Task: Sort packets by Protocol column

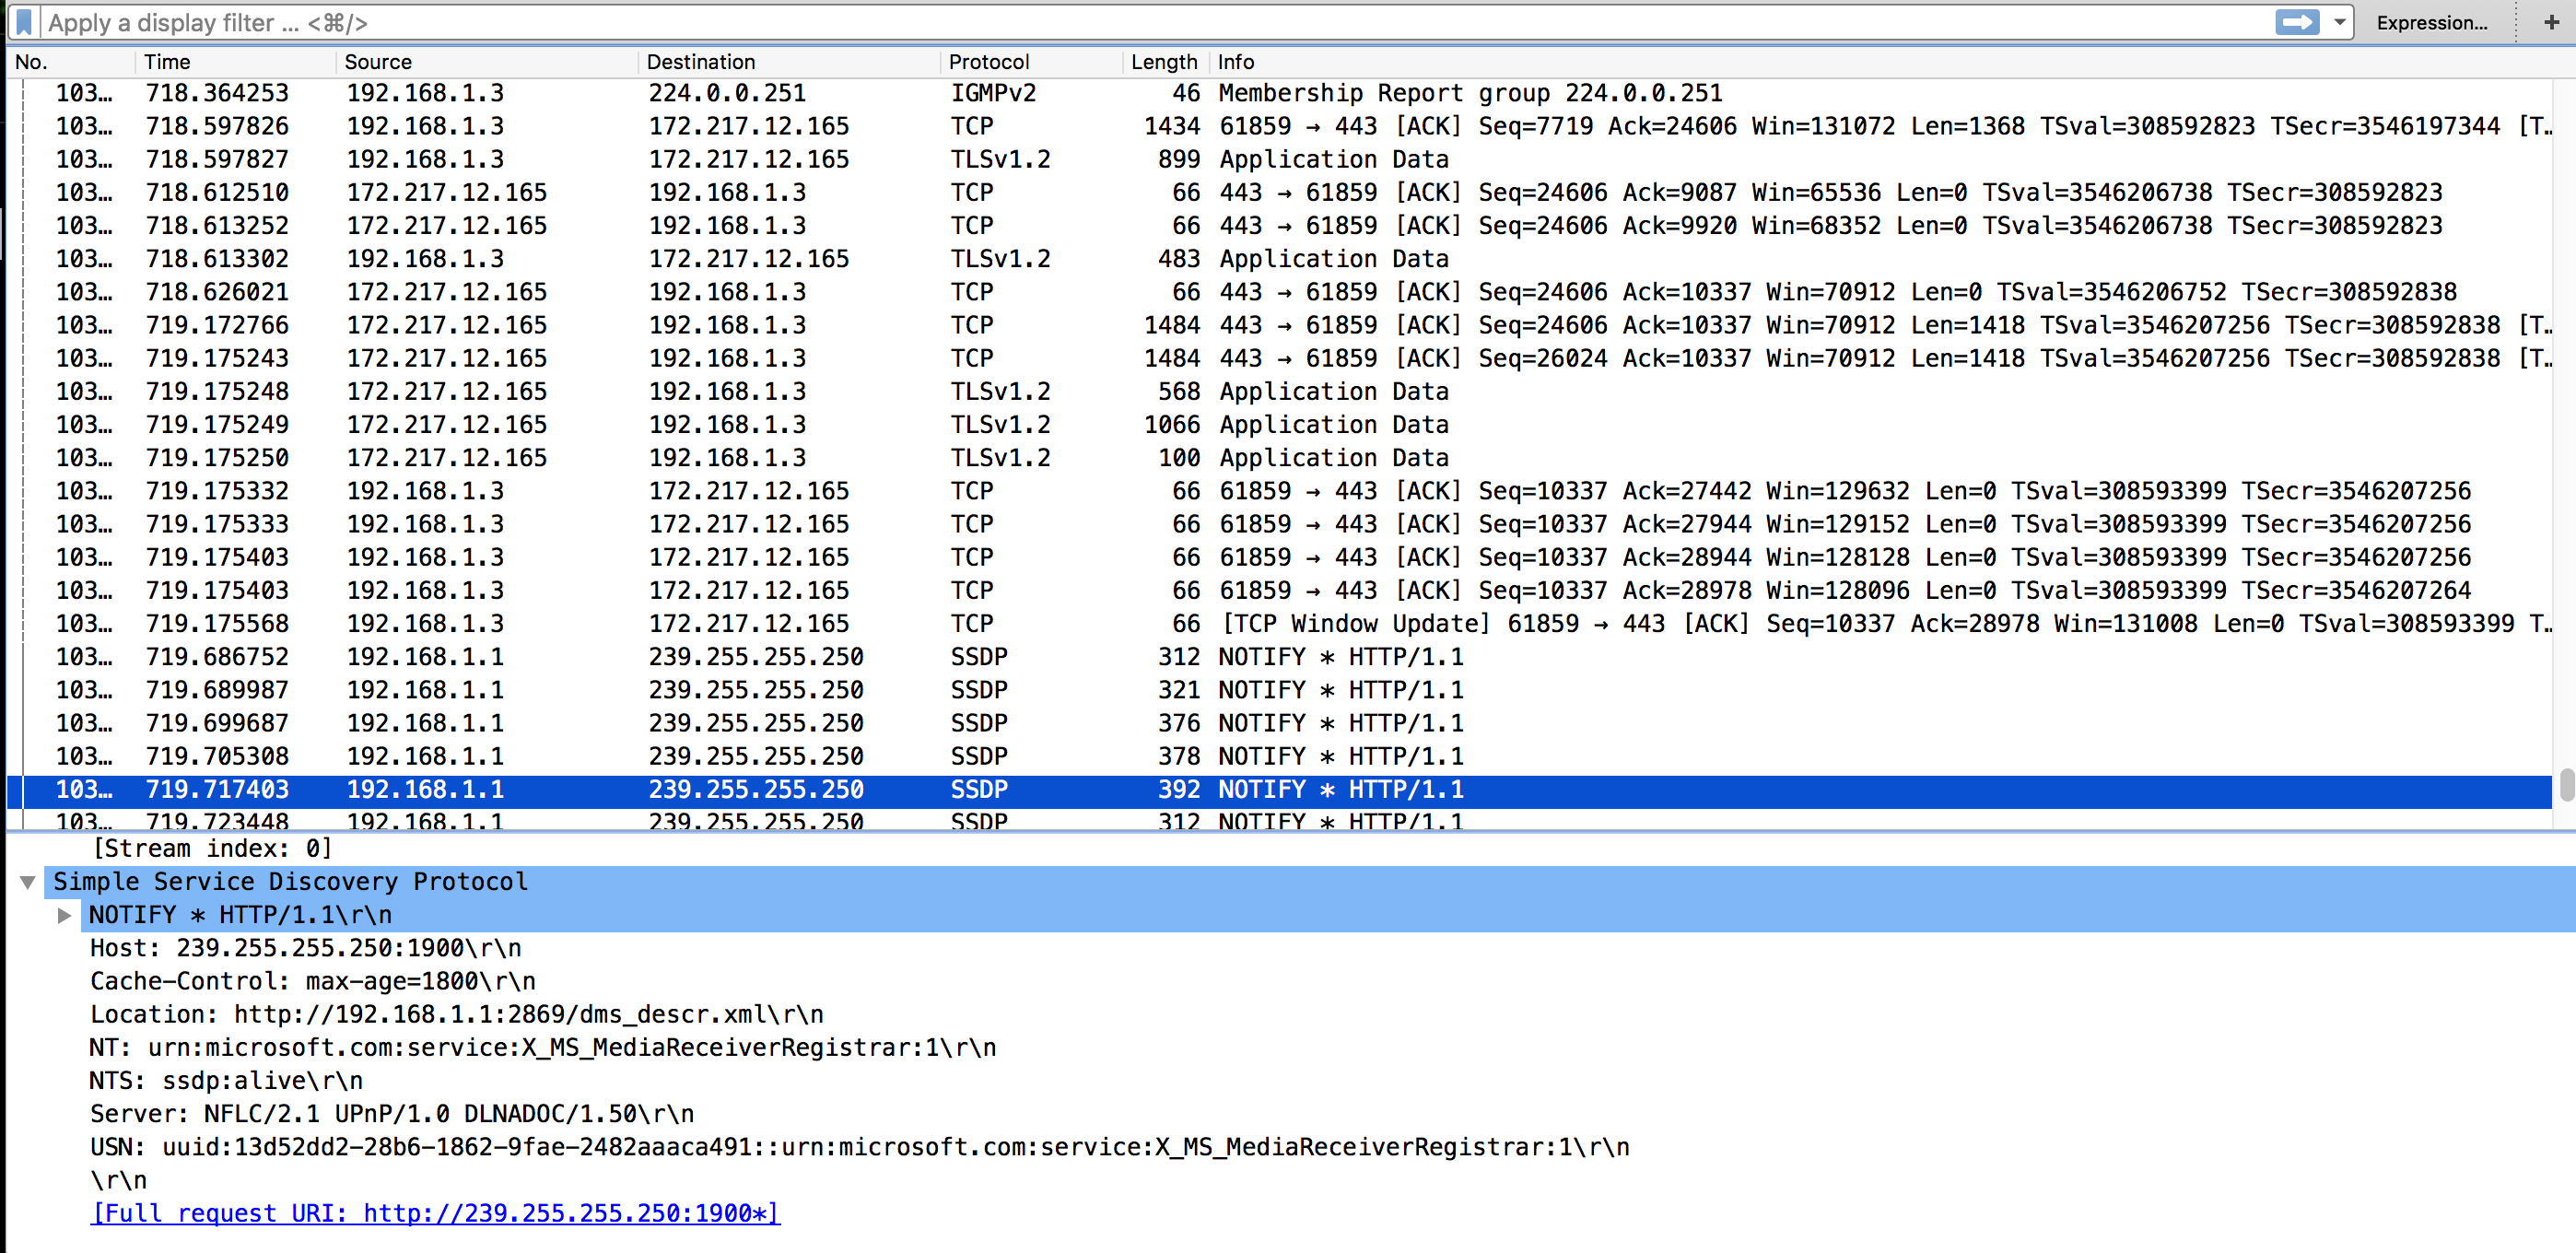Action: 988,62
